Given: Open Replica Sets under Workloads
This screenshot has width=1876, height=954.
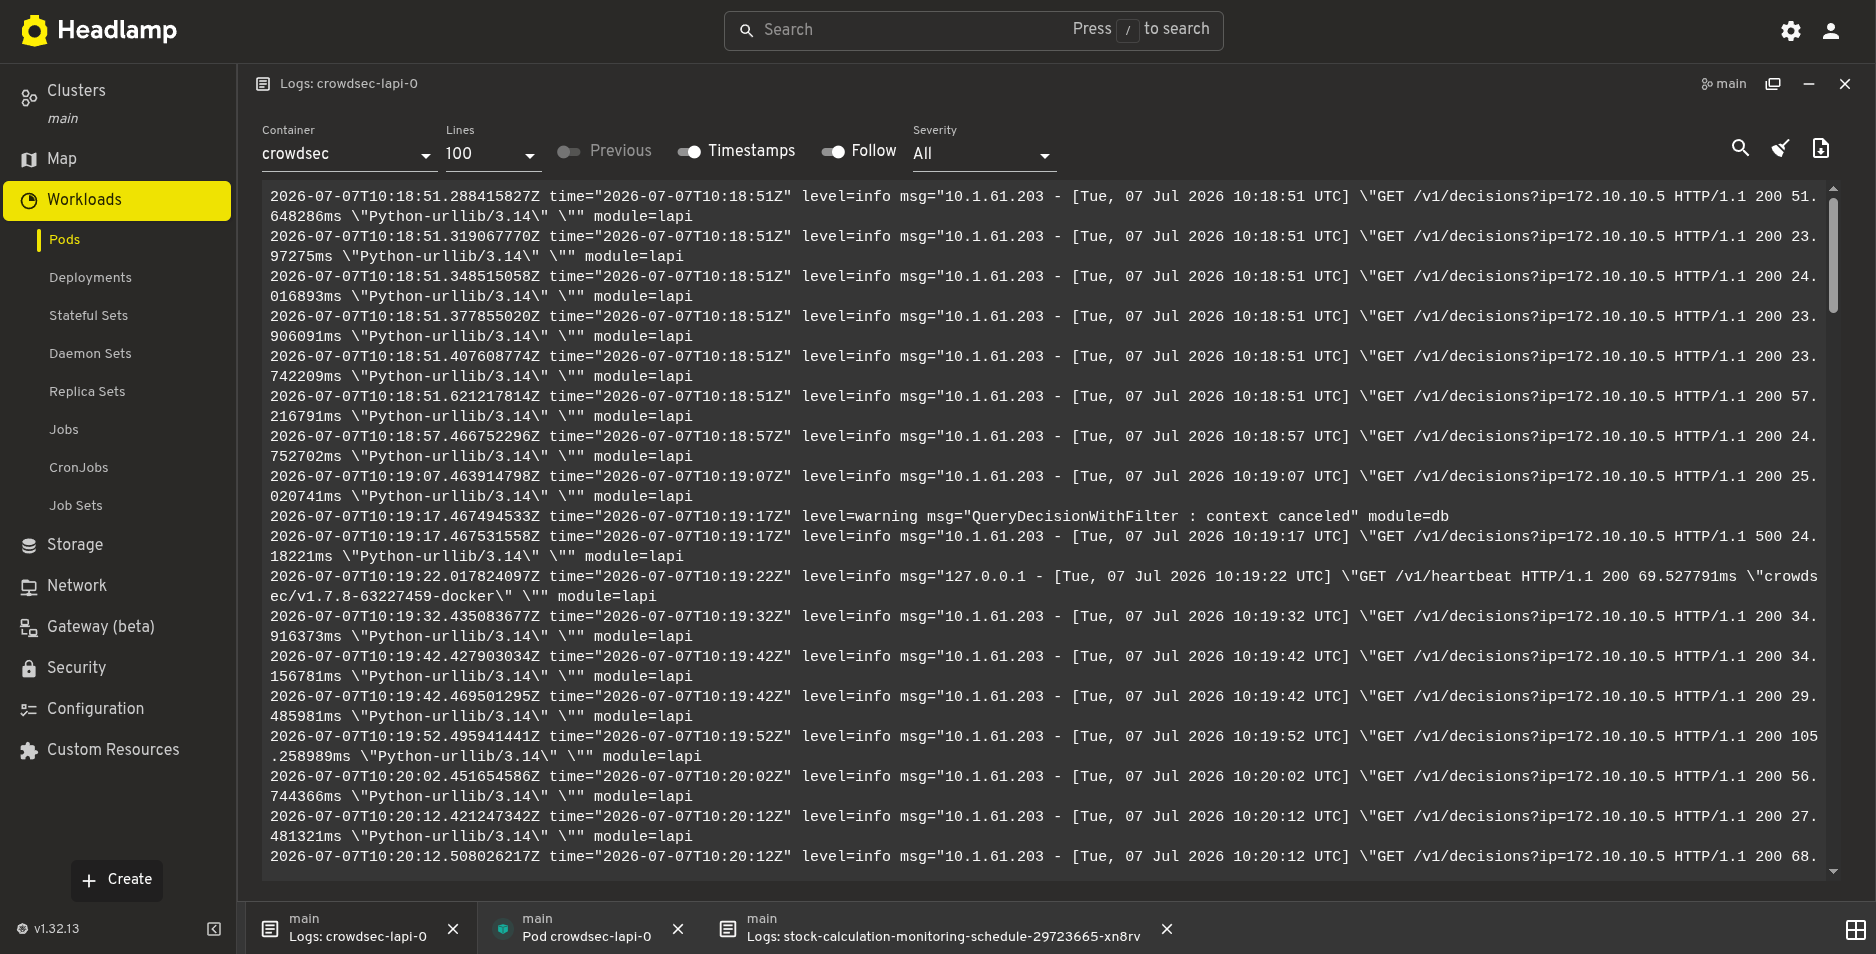Looking at the screenshot, I should (x=87, y=392).
